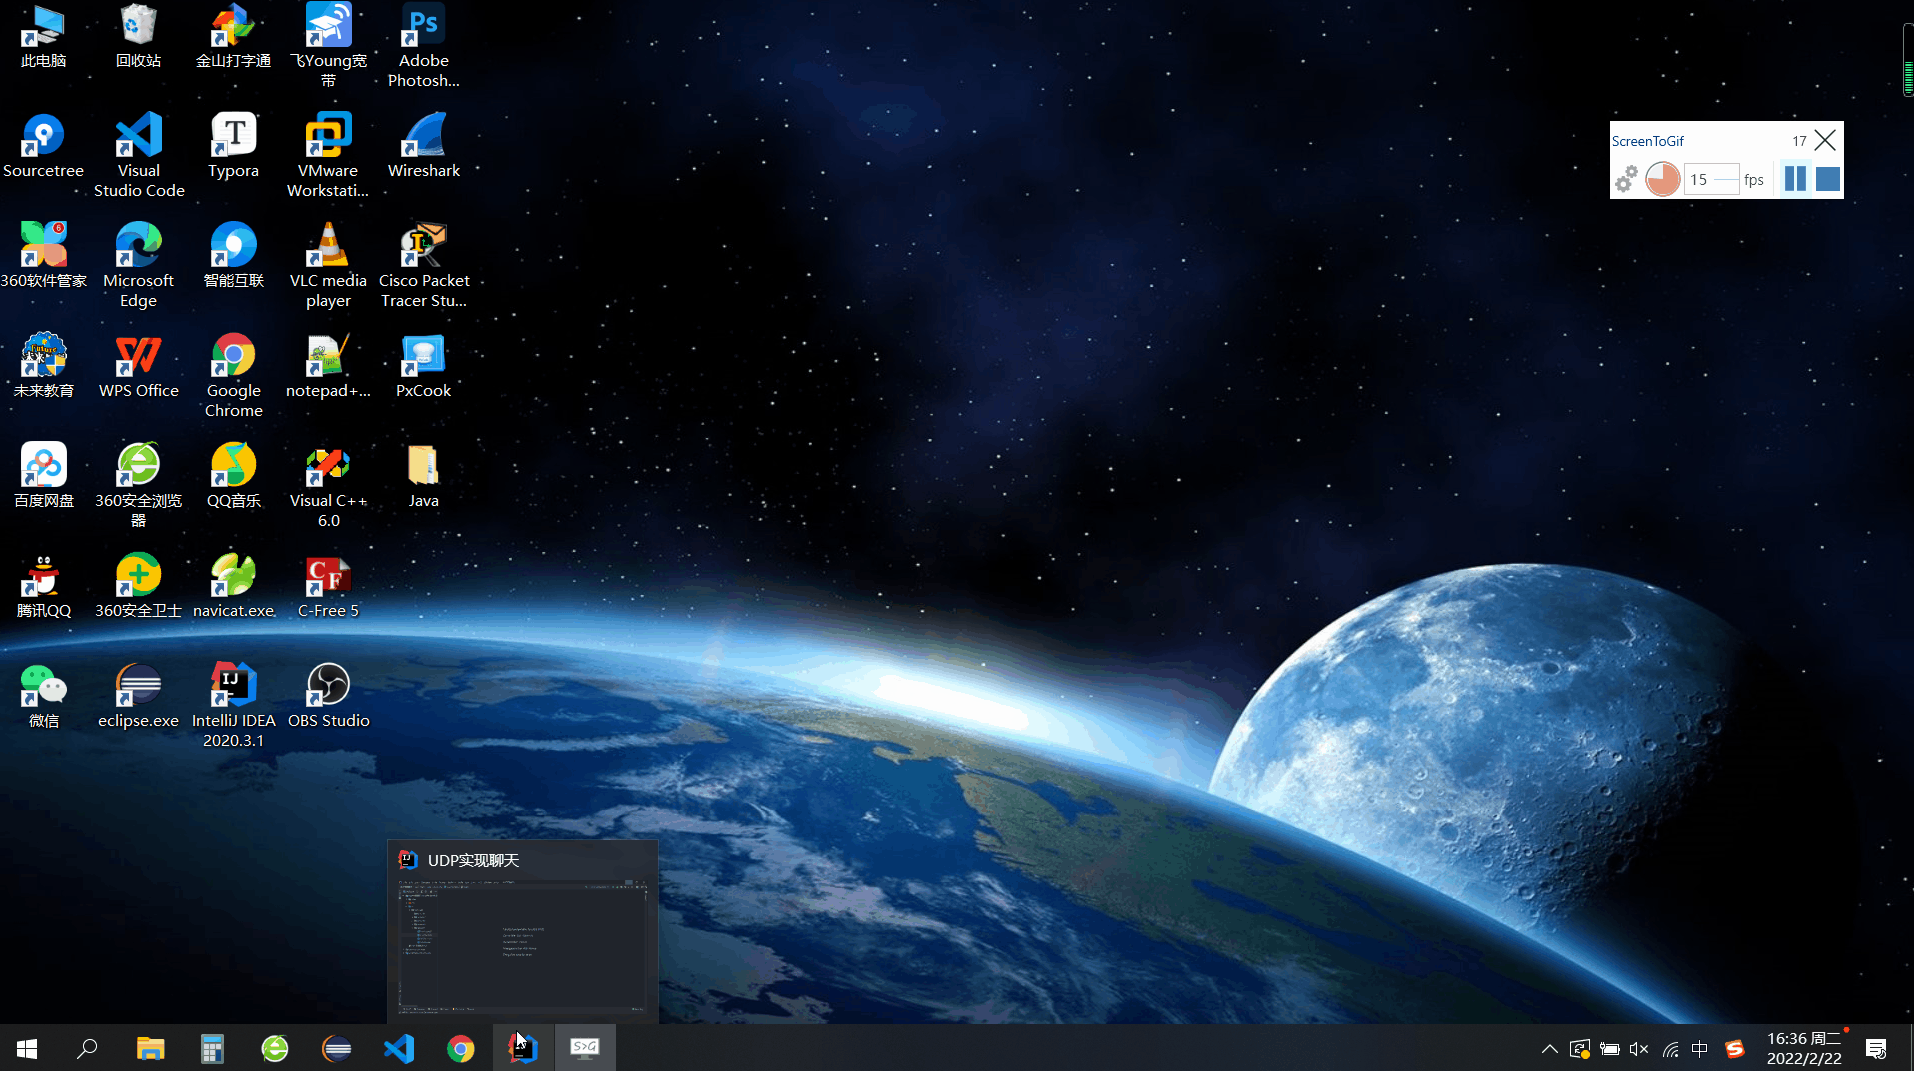This screenshot has width=1914, height=1071.
Task: Stop the ScreenToGif recording
Action: (x=1828, y=179)
